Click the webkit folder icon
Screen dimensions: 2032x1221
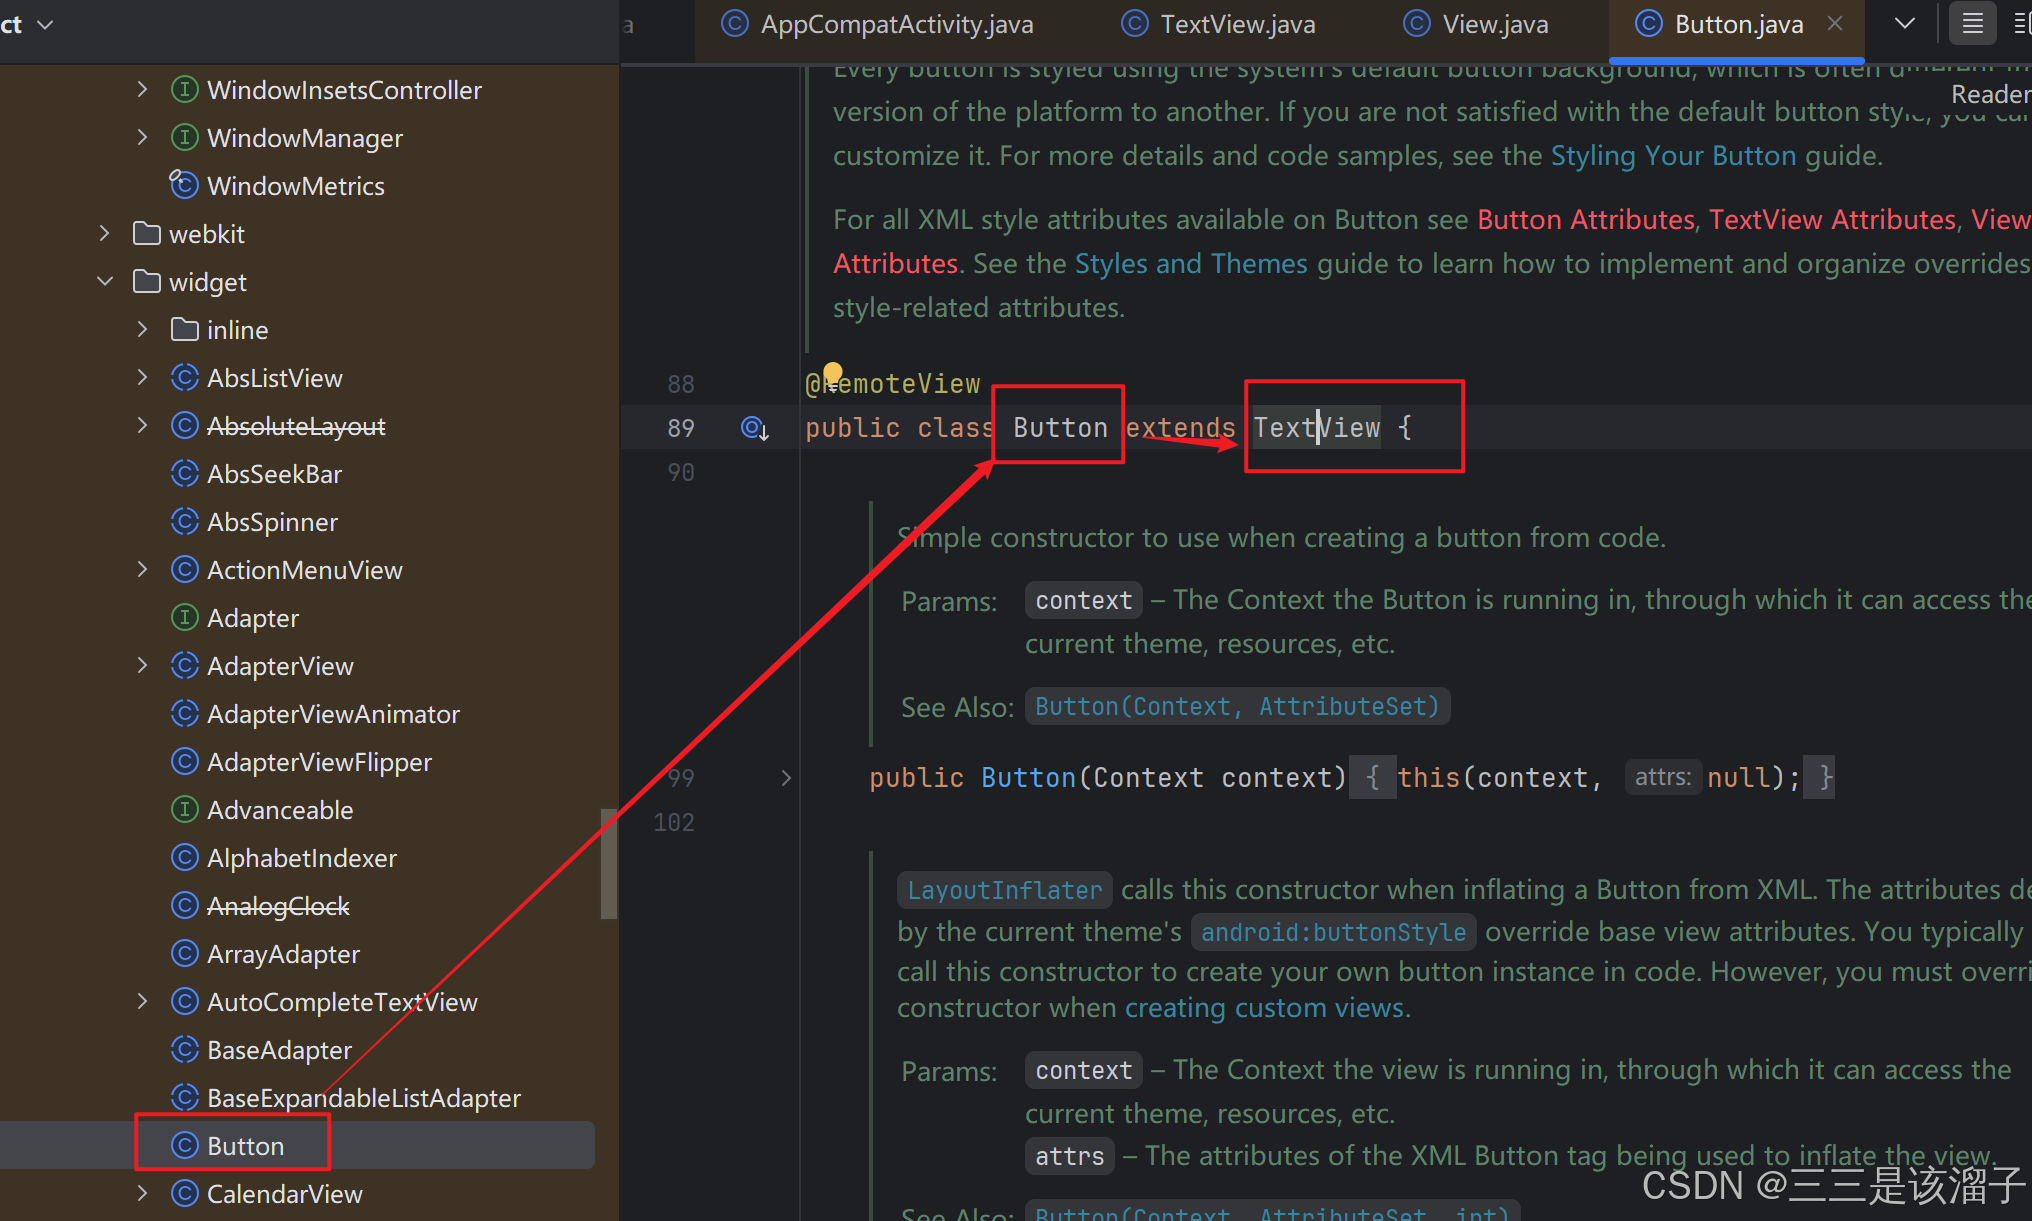coord(147,234)
